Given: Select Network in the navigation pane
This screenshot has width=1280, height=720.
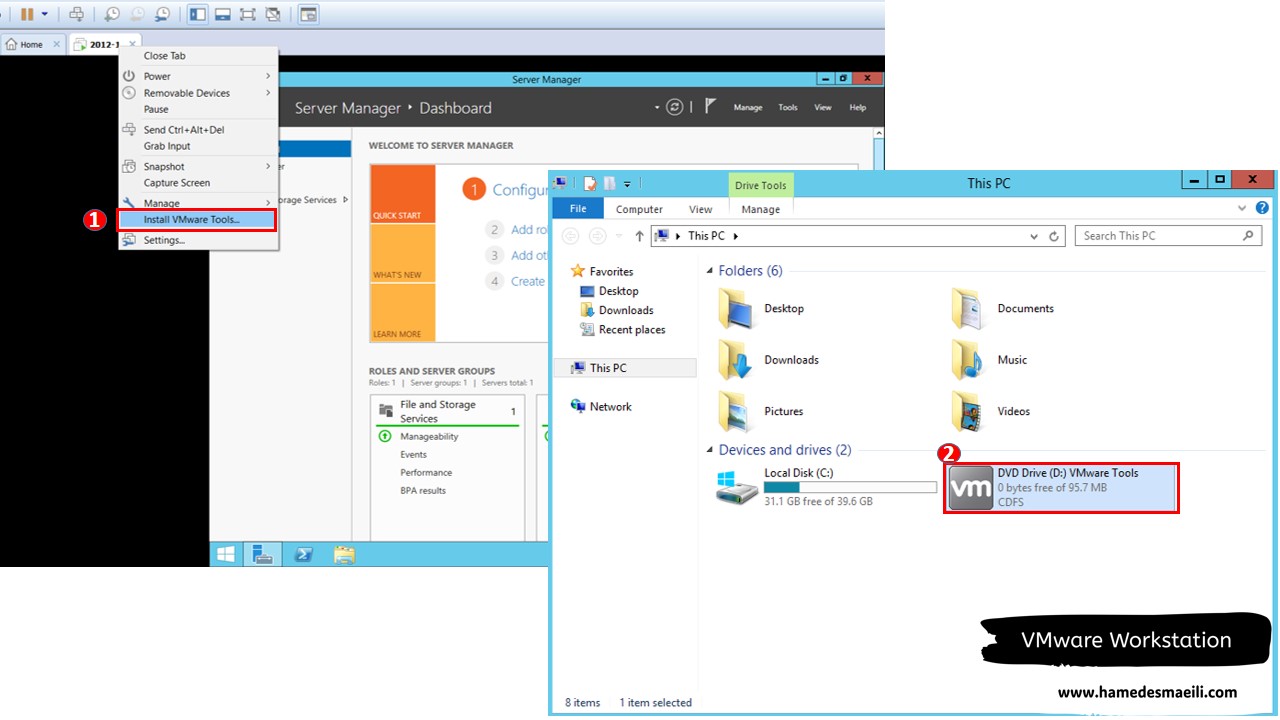Looking at the screenshot, I should pos(601,406).
